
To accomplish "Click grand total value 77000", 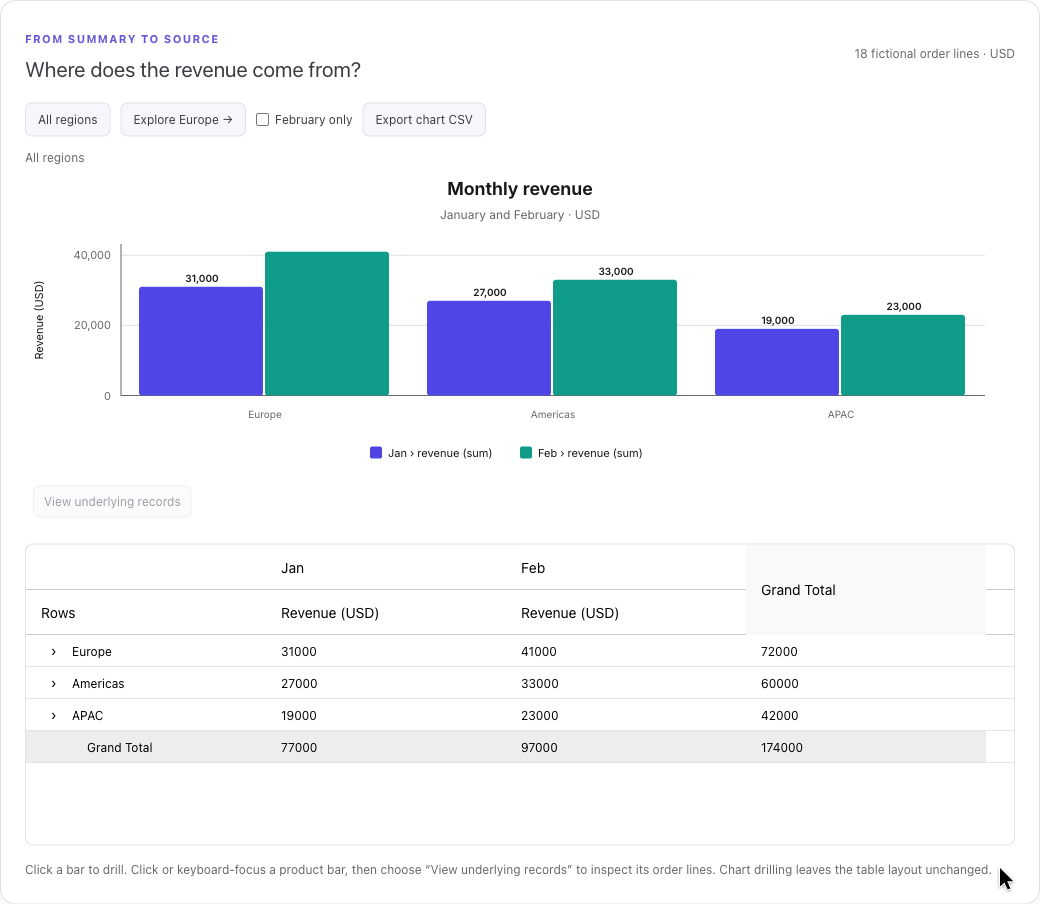I will coord(298,747).
